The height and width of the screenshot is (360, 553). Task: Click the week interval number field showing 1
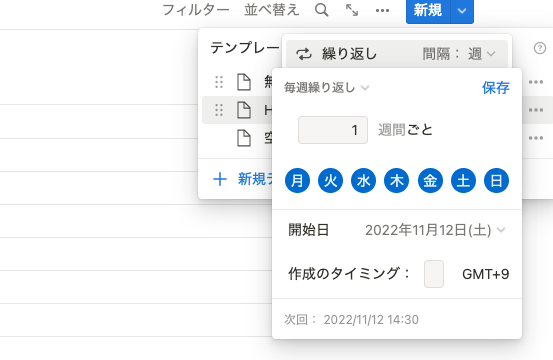click(x=333, y=130)
